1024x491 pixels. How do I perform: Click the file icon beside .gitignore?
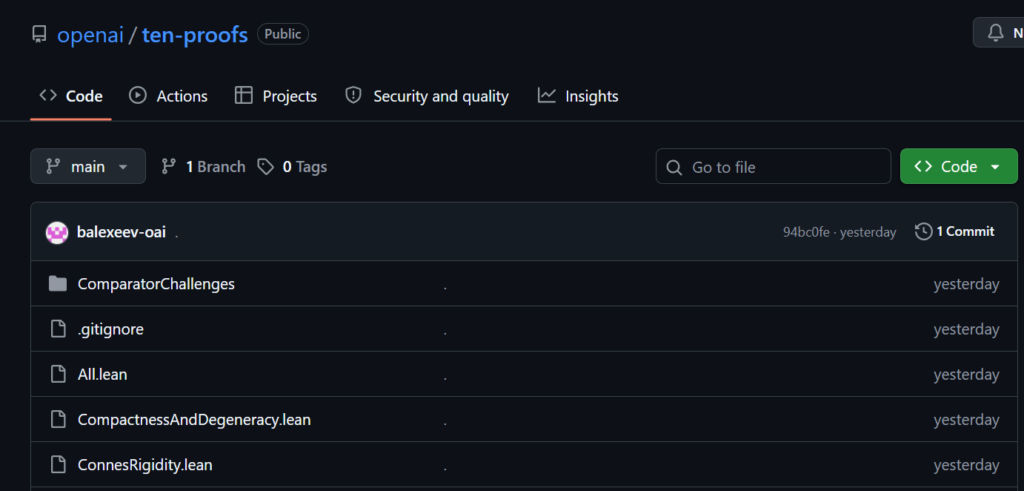(x=58, y=330)
